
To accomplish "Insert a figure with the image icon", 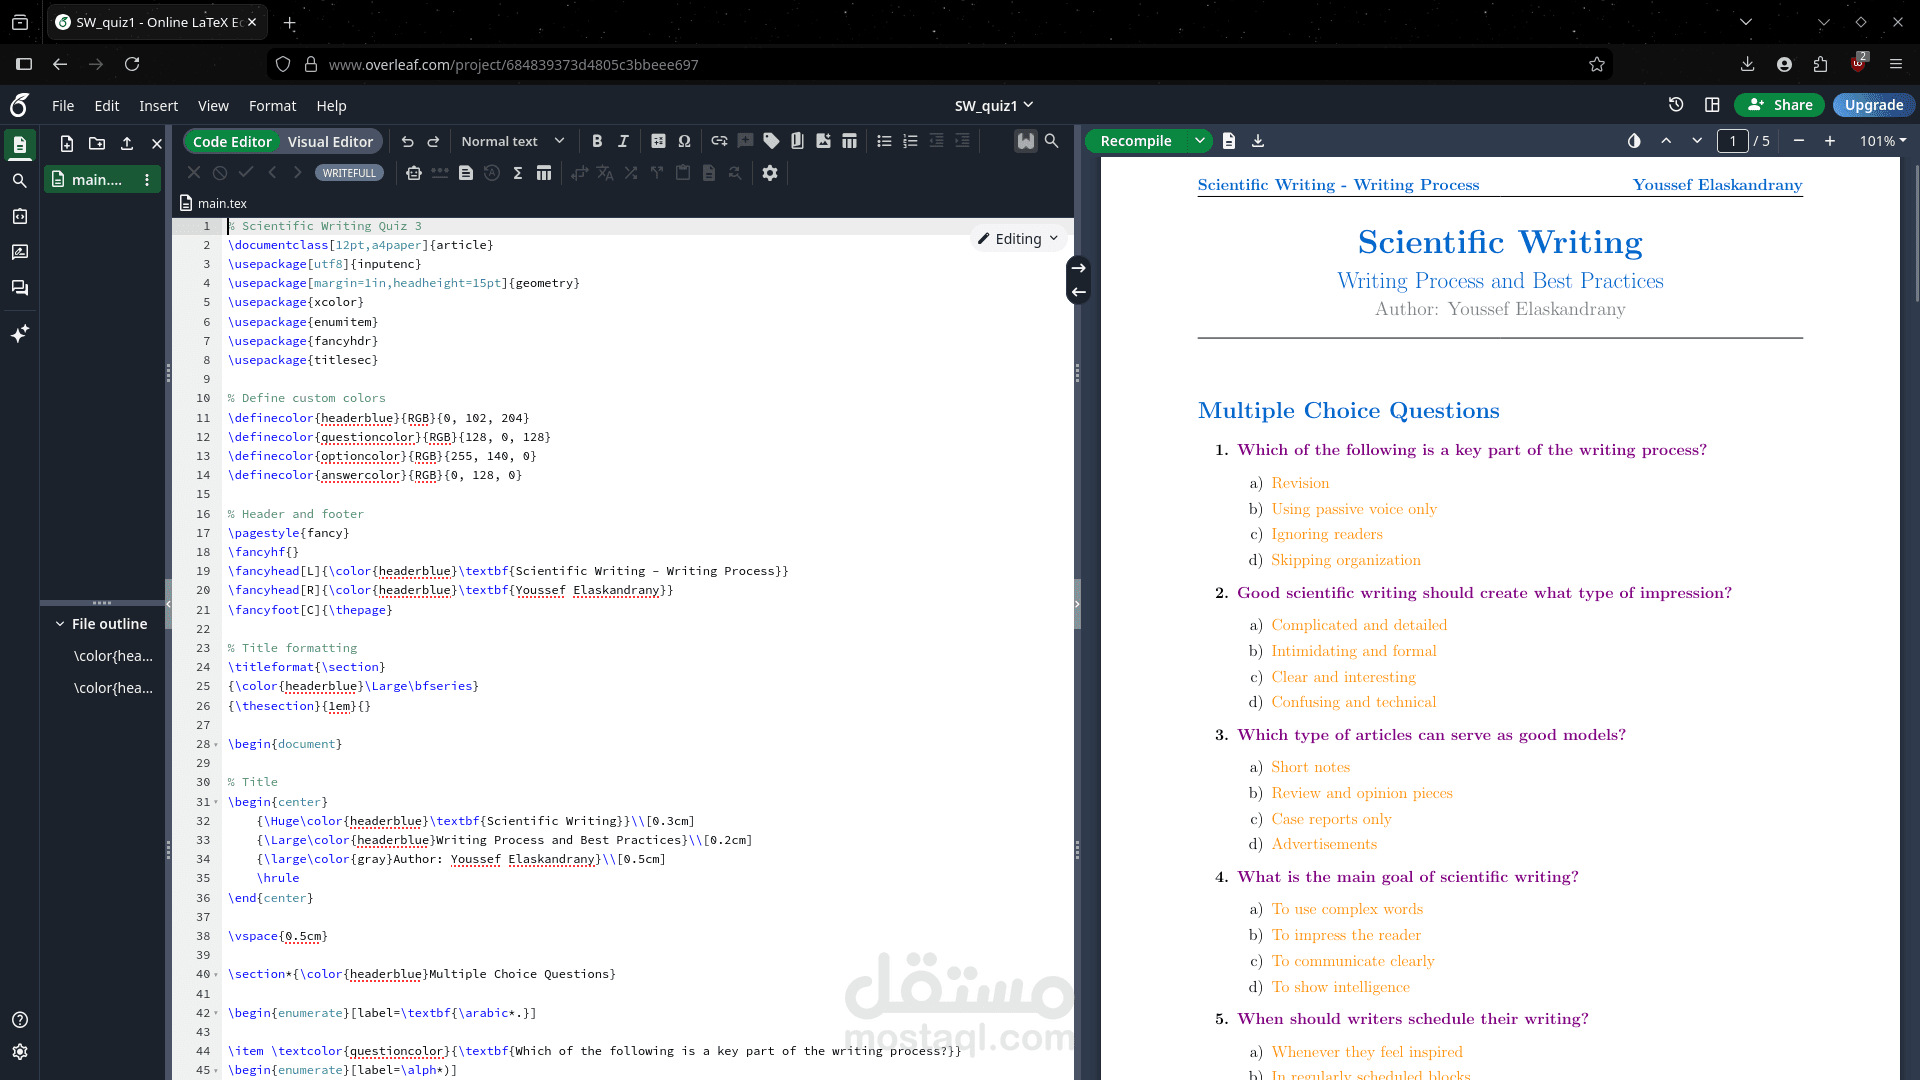I will 823,141.
